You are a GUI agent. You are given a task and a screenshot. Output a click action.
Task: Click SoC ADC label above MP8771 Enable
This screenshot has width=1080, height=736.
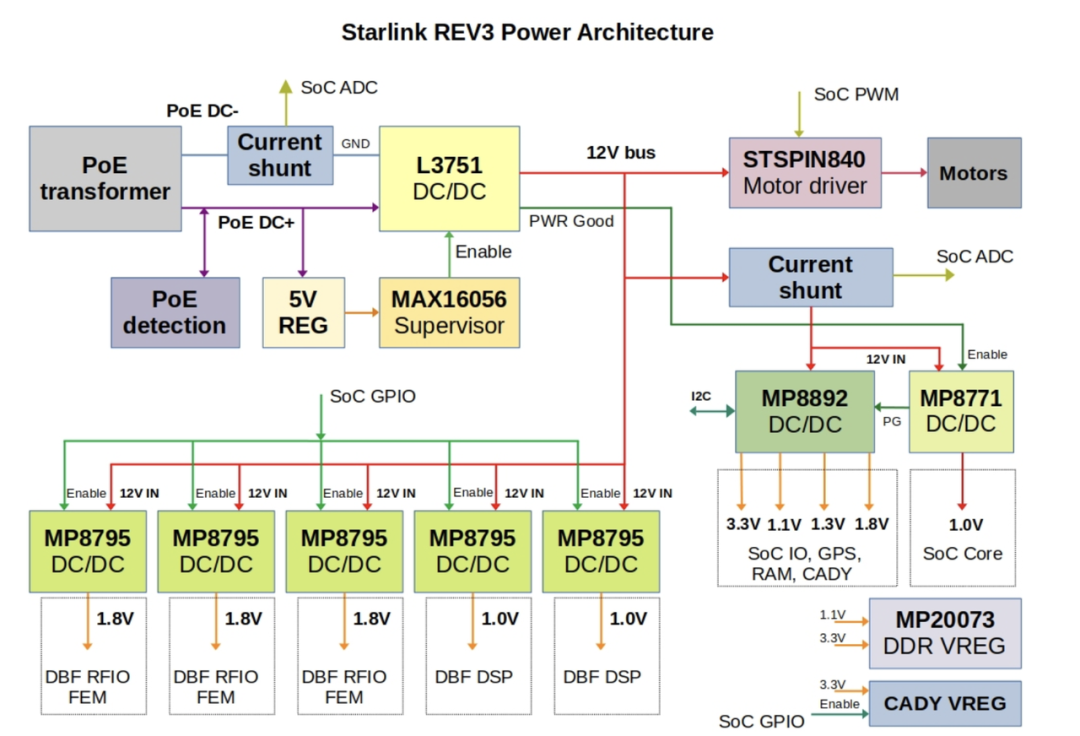pyautogui.click(x=975, y=256)
